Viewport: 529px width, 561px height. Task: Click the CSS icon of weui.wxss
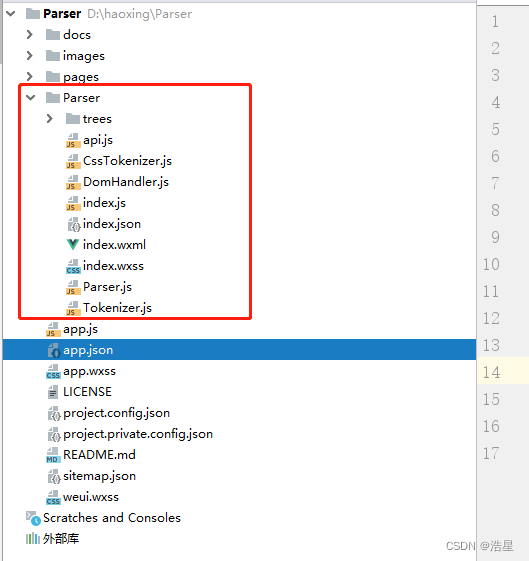(x=53, y=497)
